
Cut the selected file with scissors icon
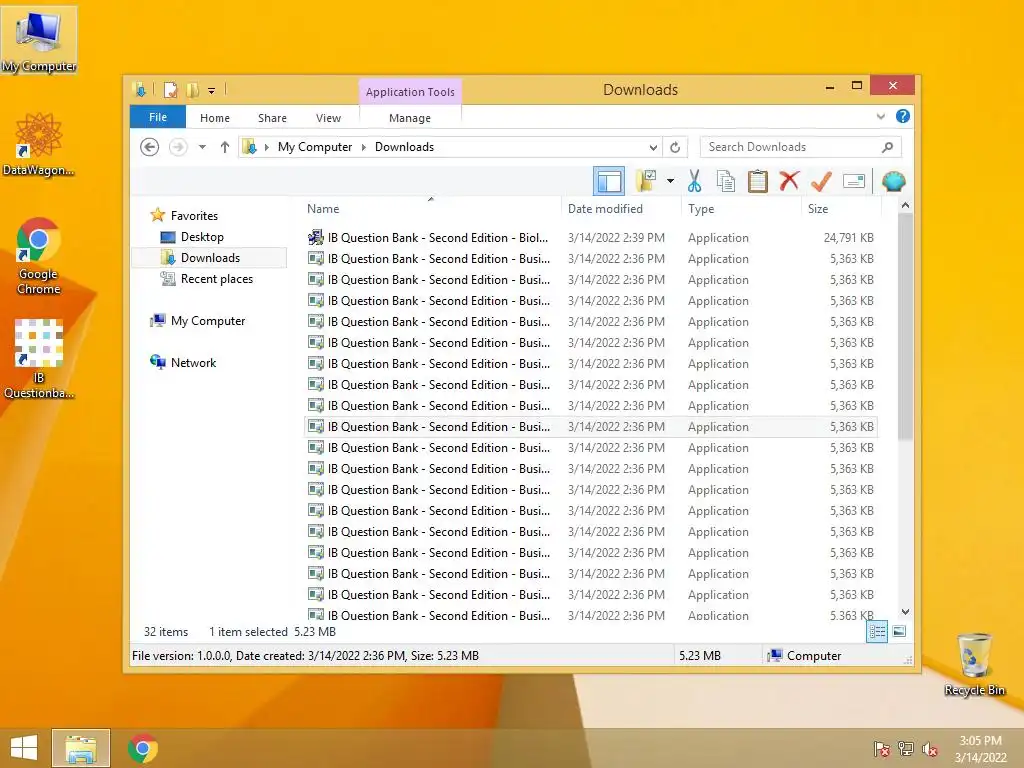coord(694,181)
